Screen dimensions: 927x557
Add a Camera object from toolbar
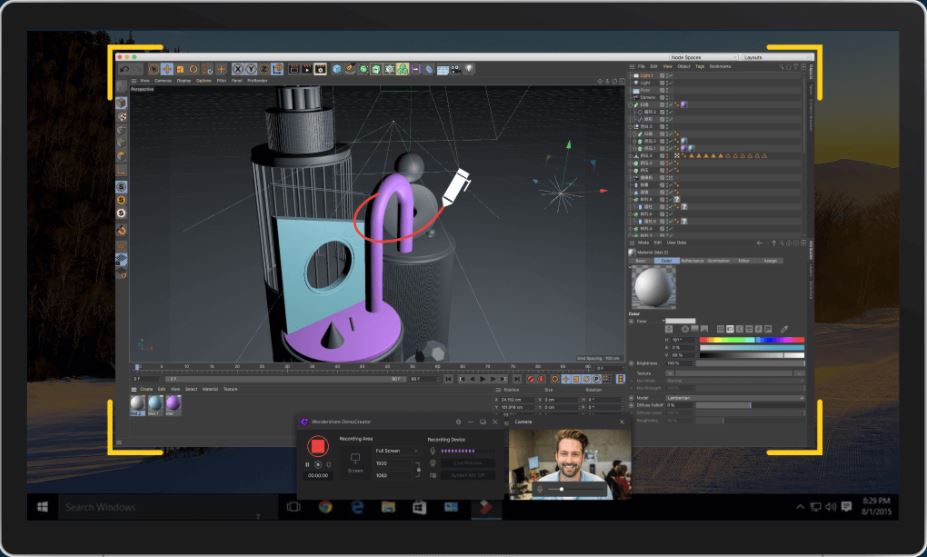(456, 69)
